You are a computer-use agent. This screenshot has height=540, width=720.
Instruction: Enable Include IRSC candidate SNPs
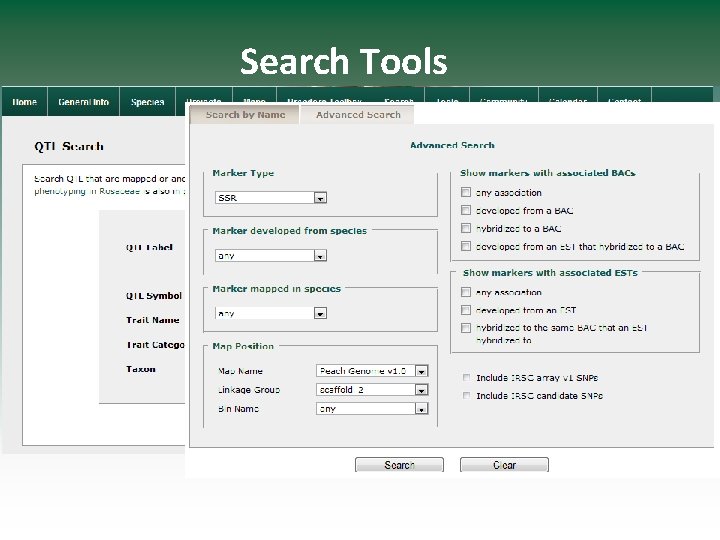point(466,395)
